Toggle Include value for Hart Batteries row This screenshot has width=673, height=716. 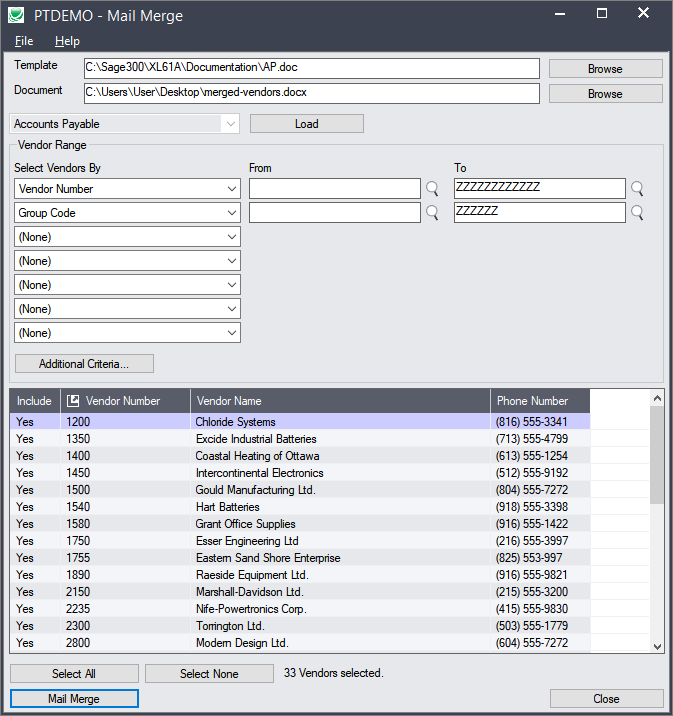25,507
